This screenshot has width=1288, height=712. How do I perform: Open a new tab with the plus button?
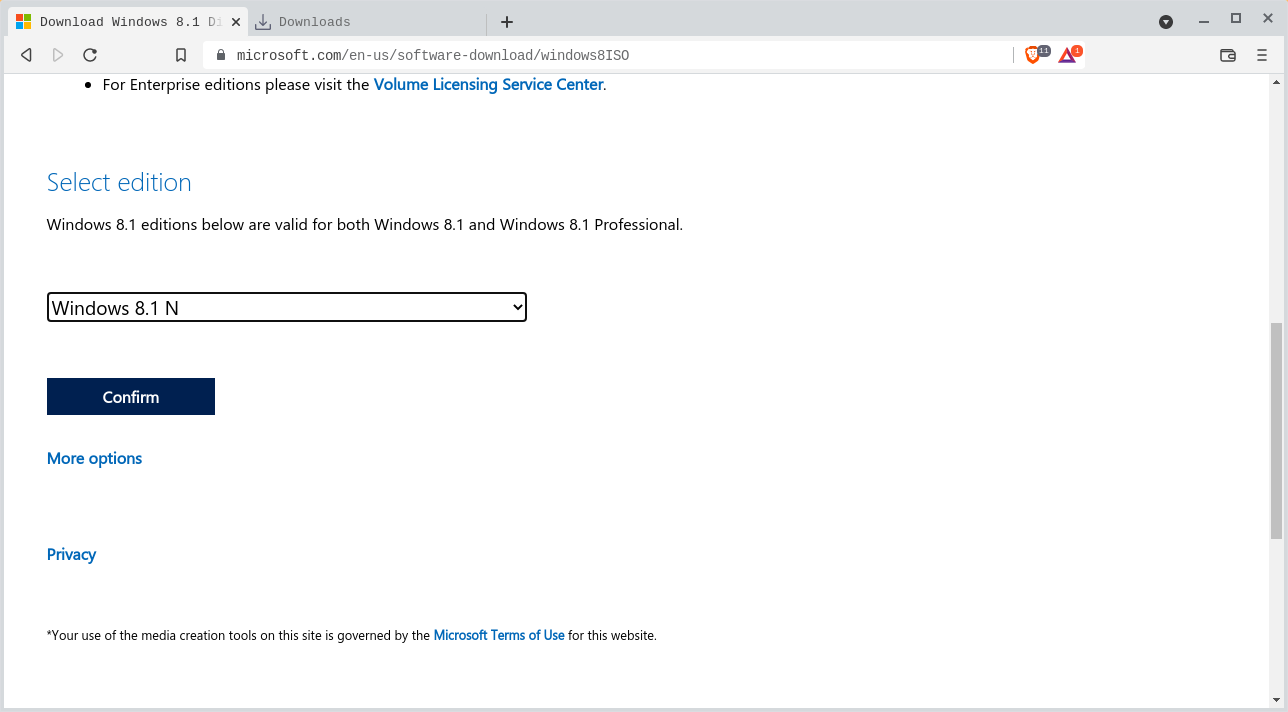507,22
